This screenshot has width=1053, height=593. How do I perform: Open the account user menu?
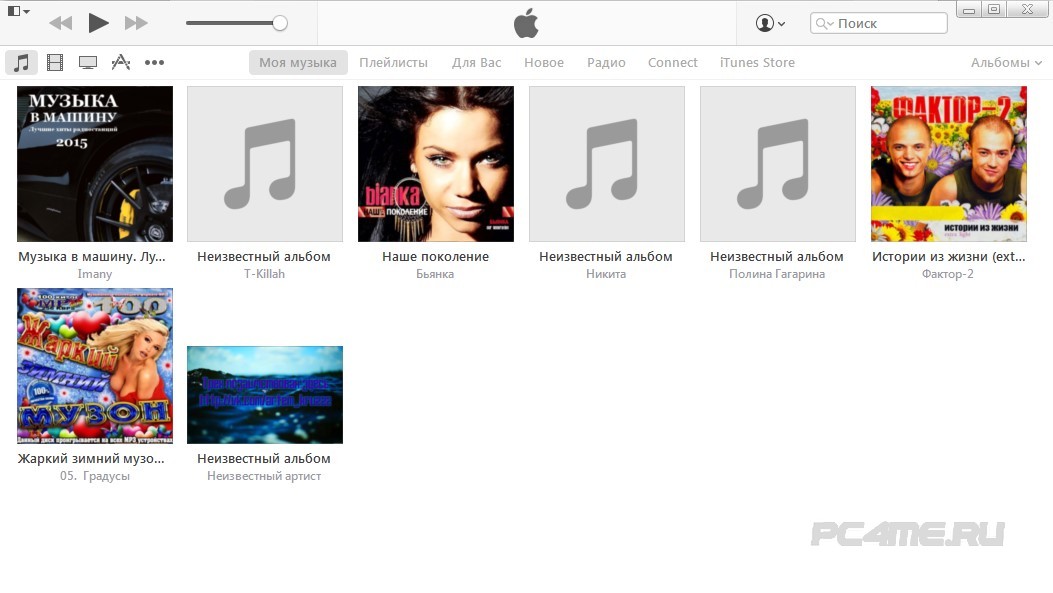tap(770, 23)
